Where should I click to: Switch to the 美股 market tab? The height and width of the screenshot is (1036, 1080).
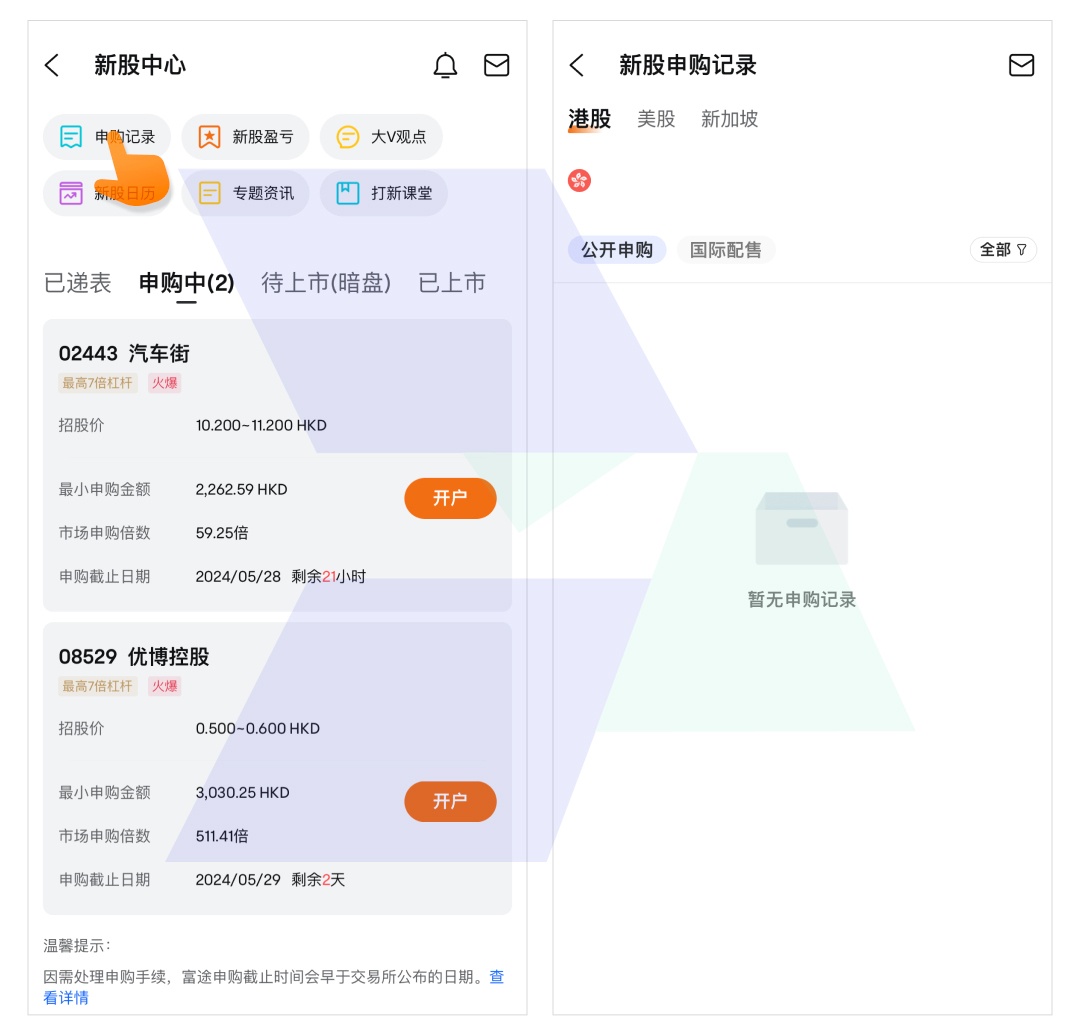click(656, 118)
